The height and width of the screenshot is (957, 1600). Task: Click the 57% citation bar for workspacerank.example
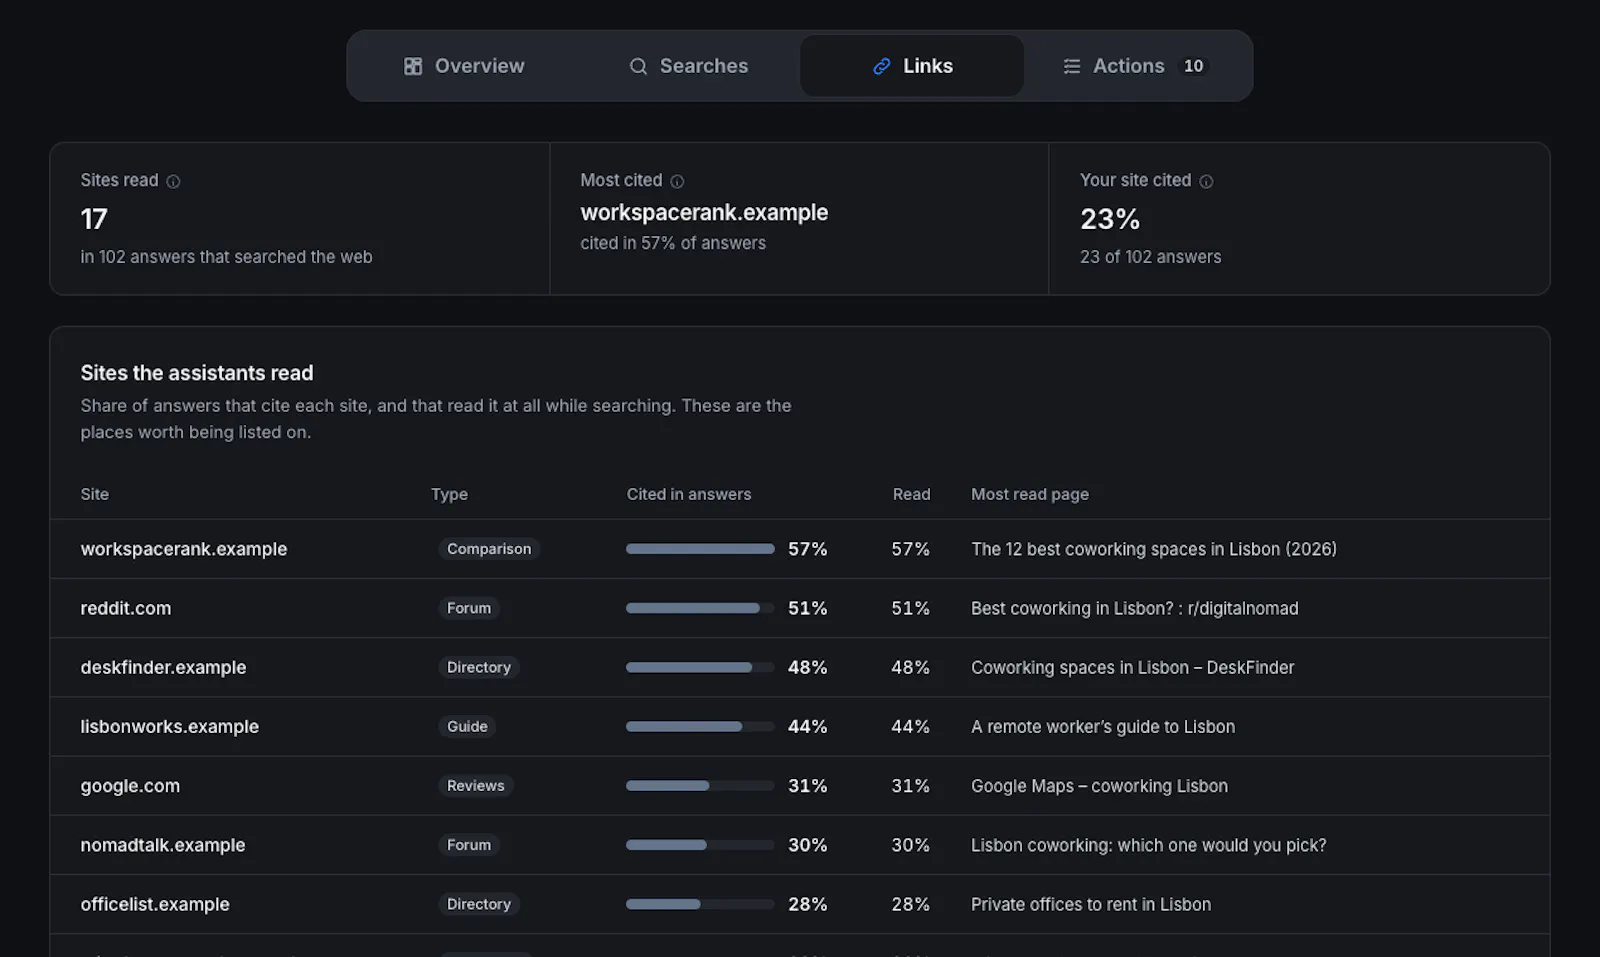click(x=700, y=549)
